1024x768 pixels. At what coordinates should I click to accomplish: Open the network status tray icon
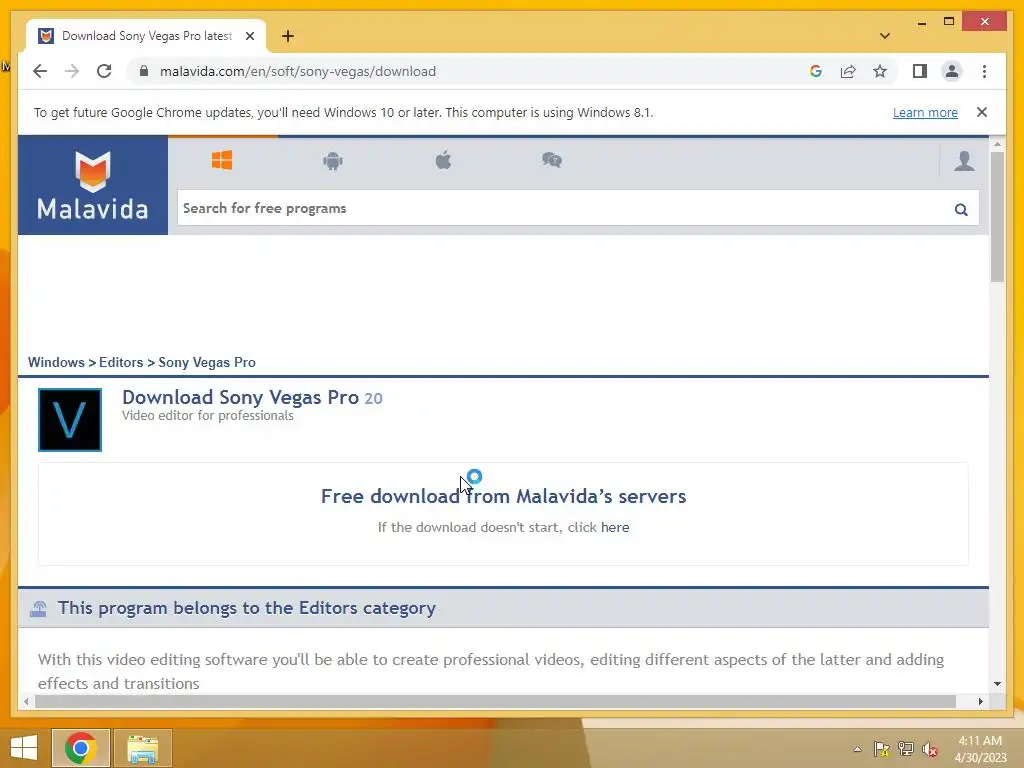(x=906, y=749)
